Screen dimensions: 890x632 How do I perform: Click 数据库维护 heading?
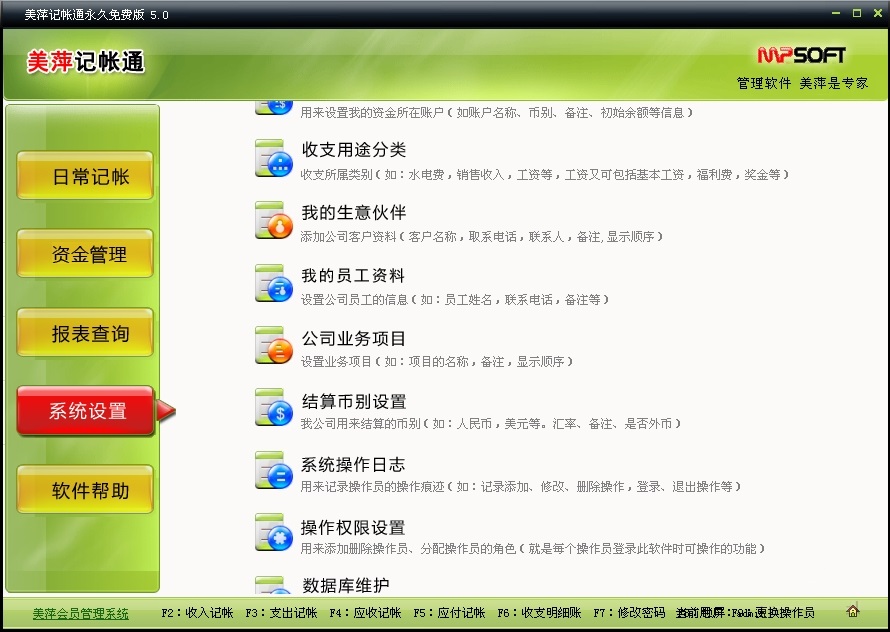click(x=345, y=585)
